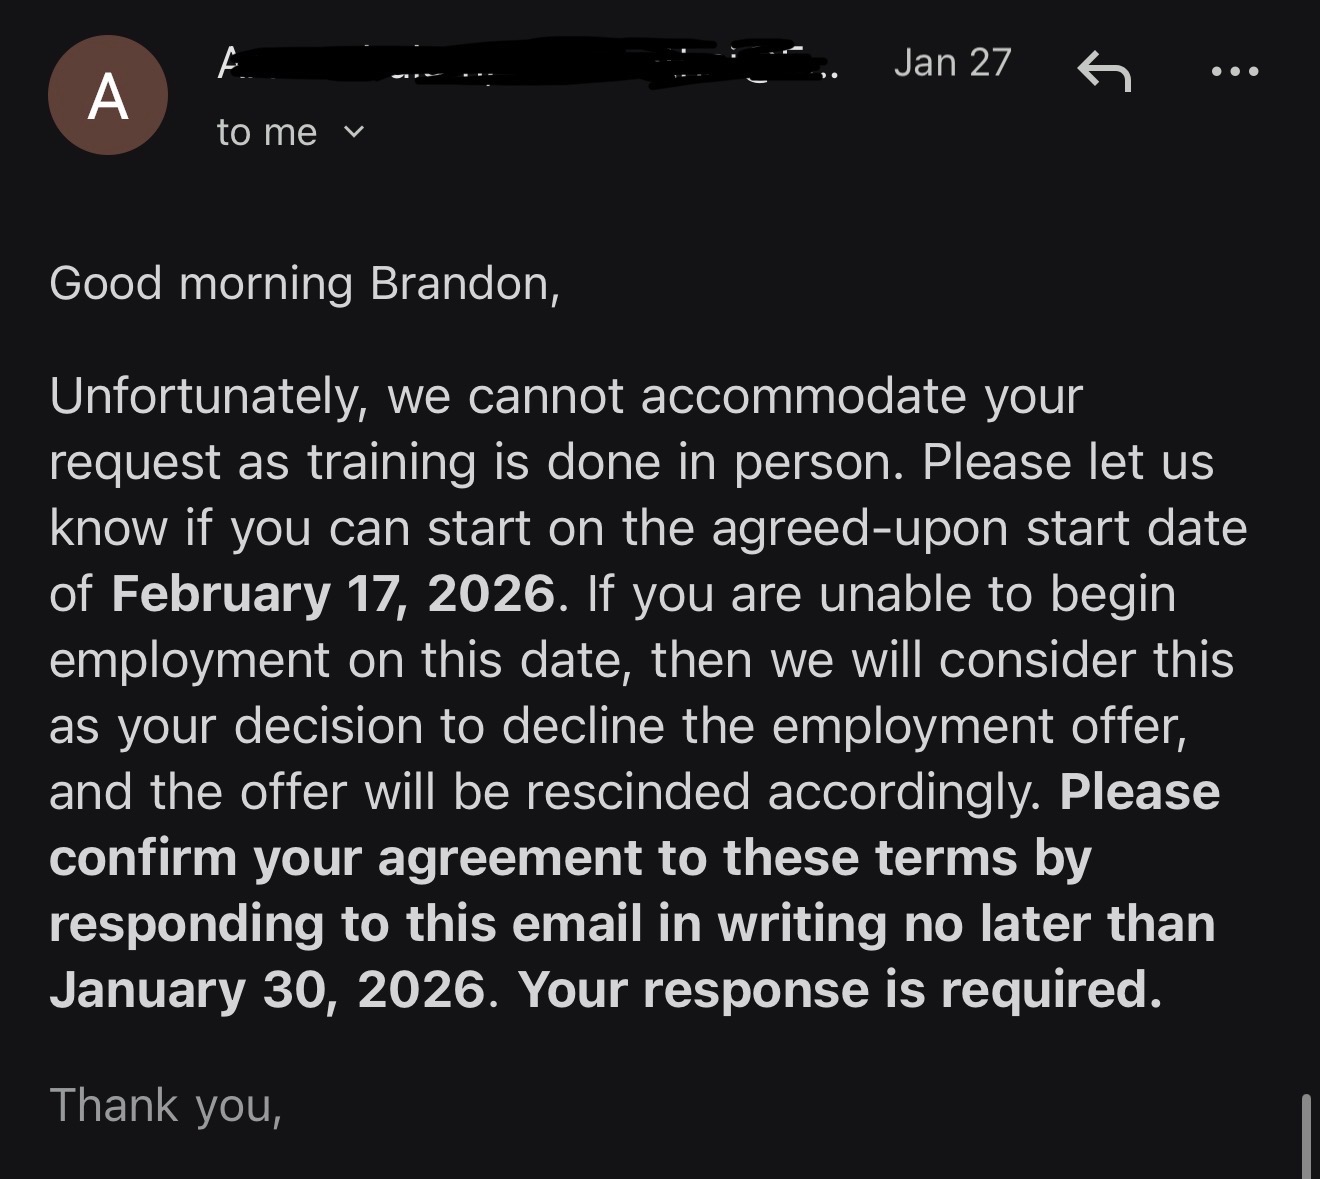1320x1179 pixels.
Task: Click the "Jan 27" email date
Action: 952,63
